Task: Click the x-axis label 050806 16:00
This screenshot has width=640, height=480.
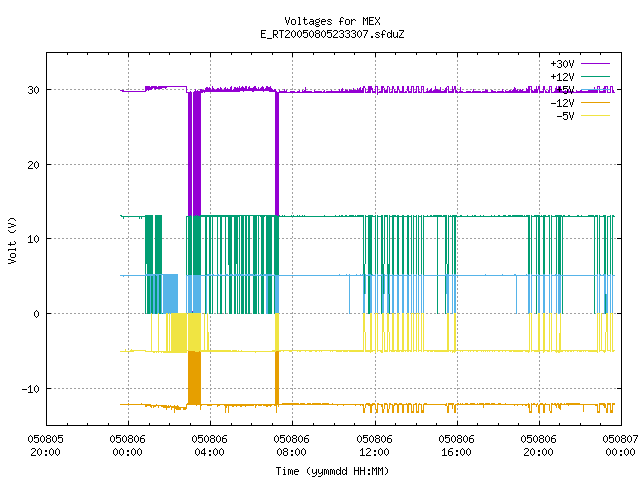Action: coord(456,445)
